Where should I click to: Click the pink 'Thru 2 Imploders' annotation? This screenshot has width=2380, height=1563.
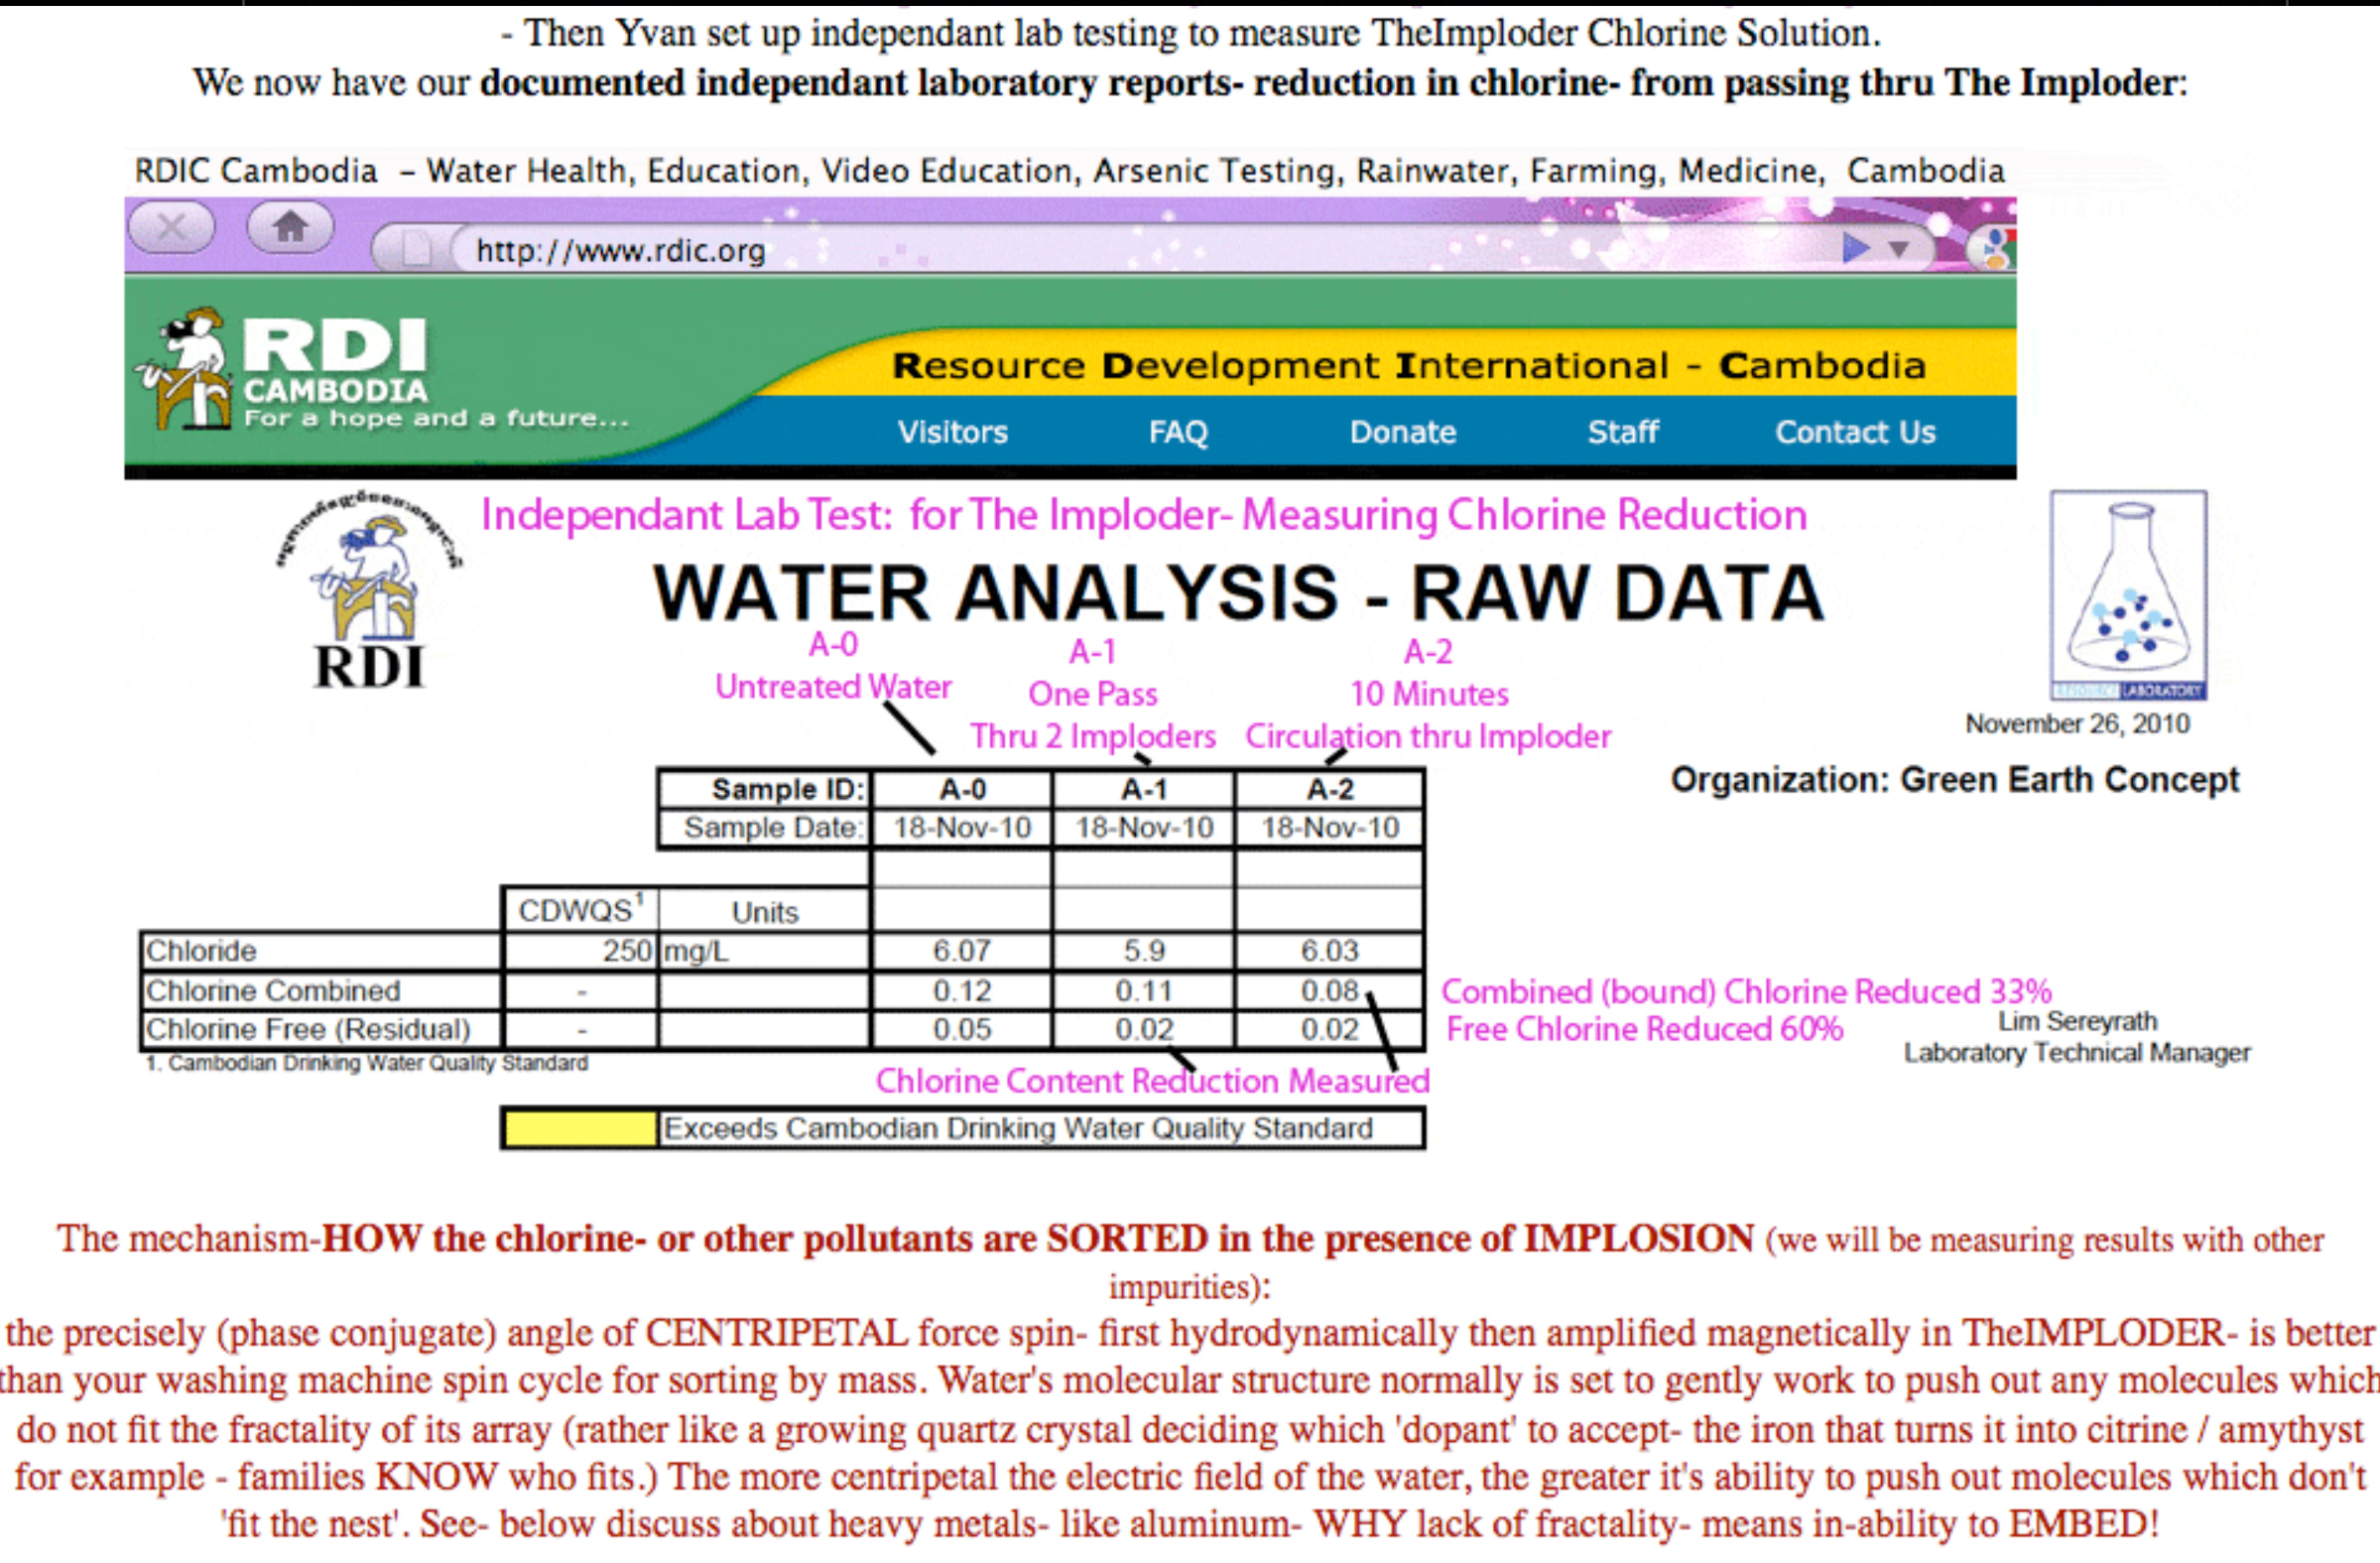(1093, 737)
